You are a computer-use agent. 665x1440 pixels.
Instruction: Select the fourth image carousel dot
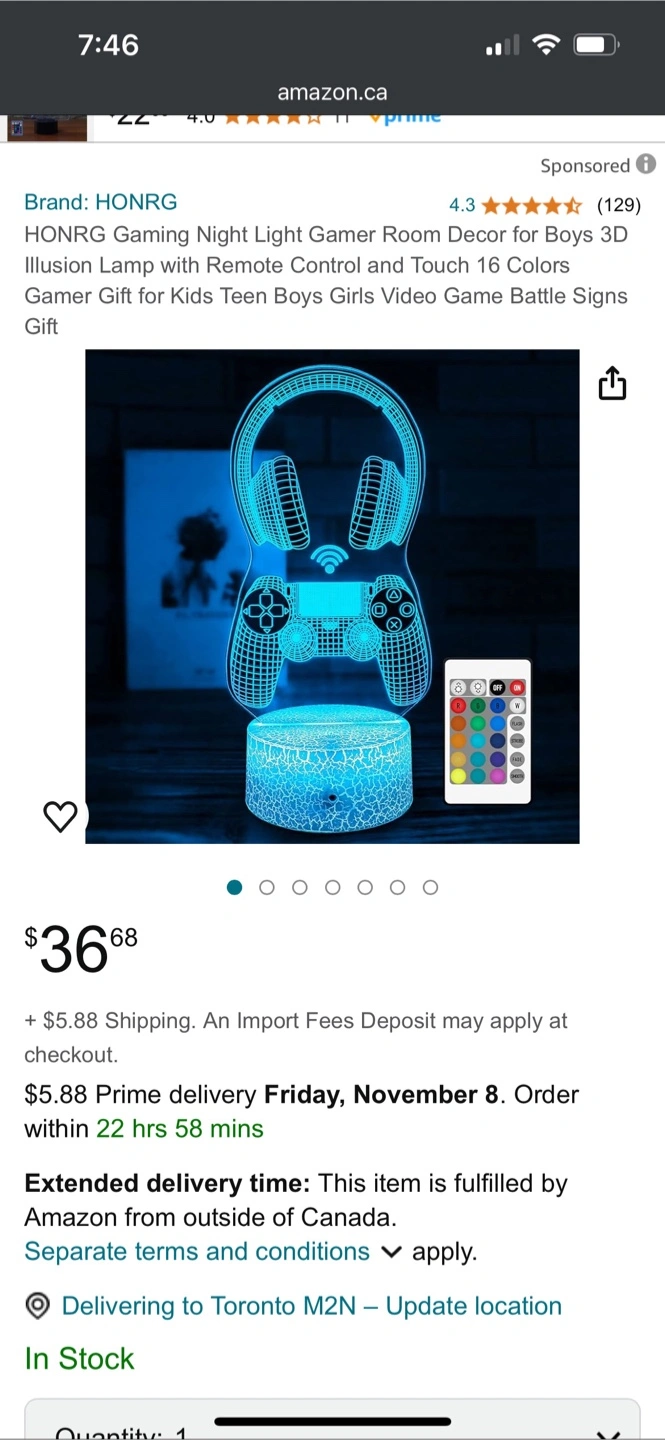(x=332, y=887)
